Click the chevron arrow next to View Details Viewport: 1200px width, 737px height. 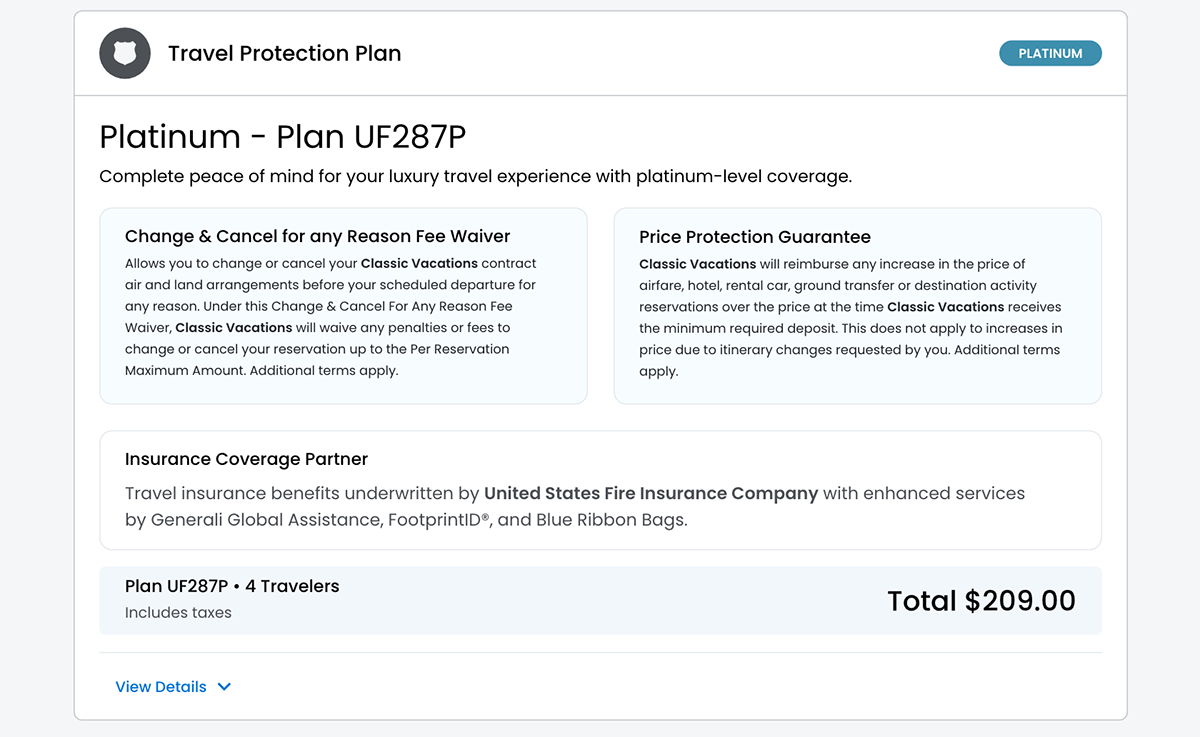point(224,687)
